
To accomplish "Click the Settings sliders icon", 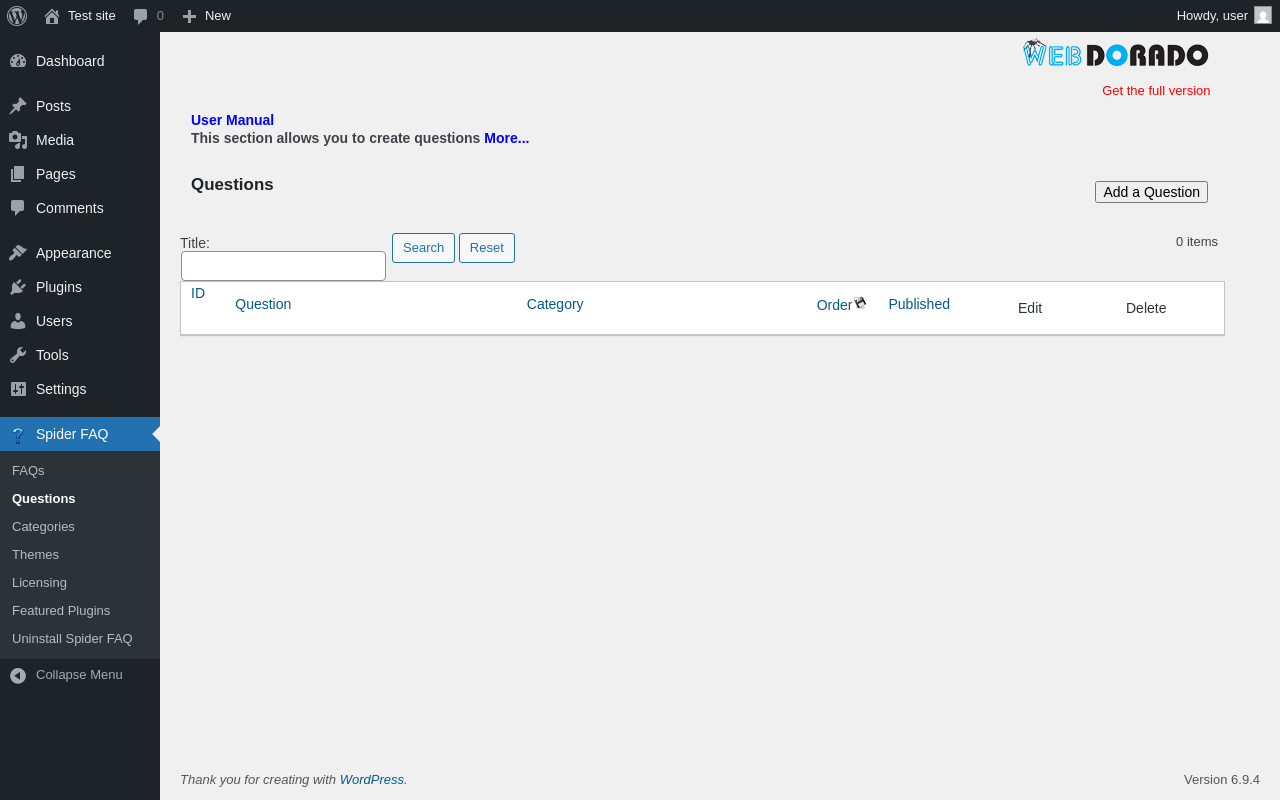I will pyautogui.click(x=18, y=389).
